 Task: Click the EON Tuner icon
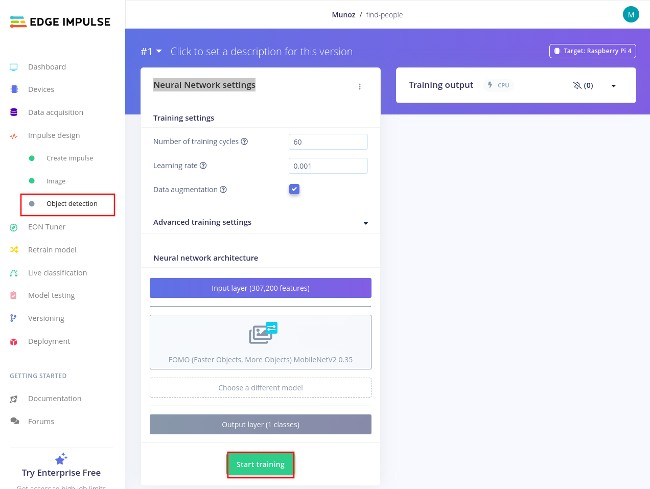[x=14, y=227]
